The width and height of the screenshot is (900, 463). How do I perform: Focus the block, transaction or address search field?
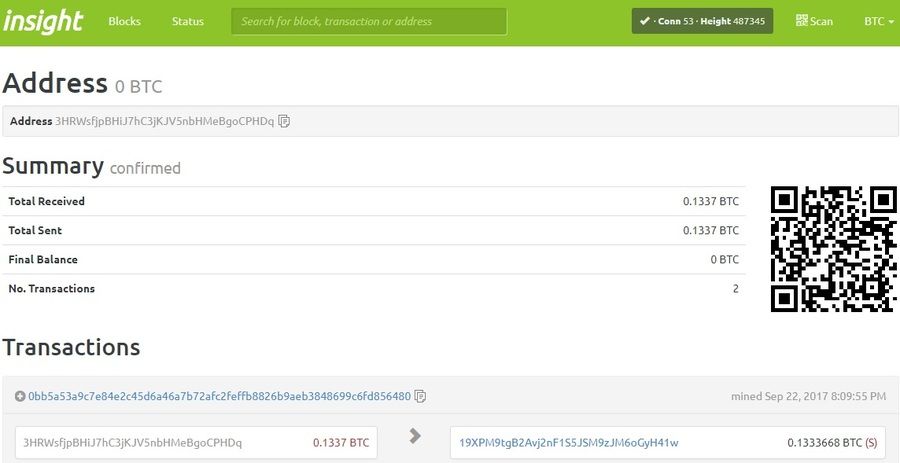[369, 21]
